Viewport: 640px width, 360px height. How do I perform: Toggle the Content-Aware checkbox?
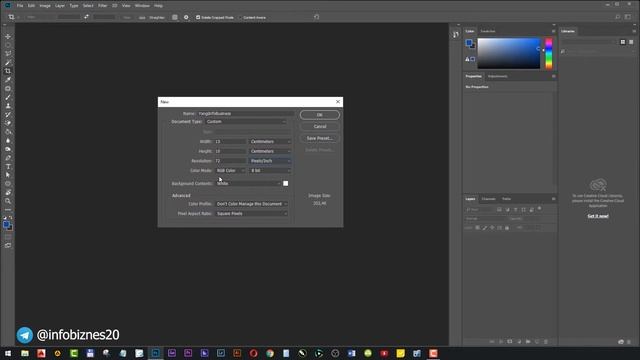241,18
